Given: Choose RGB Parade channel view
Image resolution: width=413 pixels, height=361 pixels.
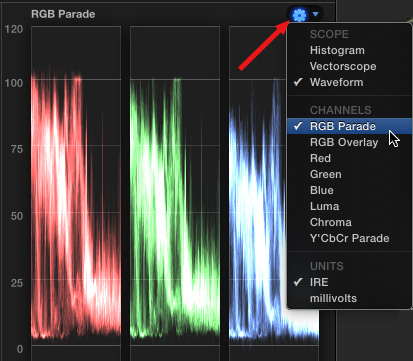Looking at the screenshot, I should [x=349, y=126].
